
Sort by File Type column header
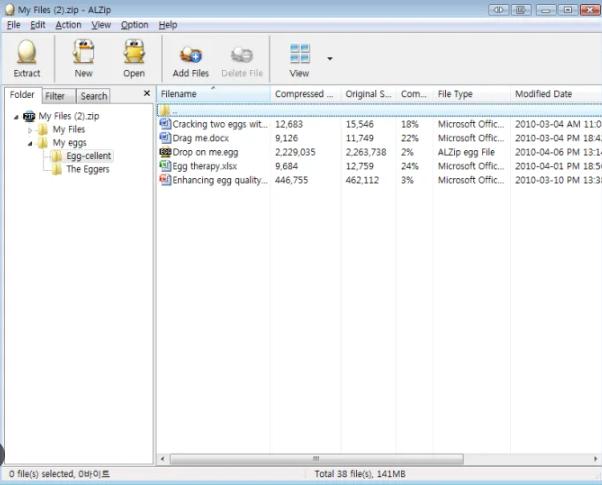point(471,94)
